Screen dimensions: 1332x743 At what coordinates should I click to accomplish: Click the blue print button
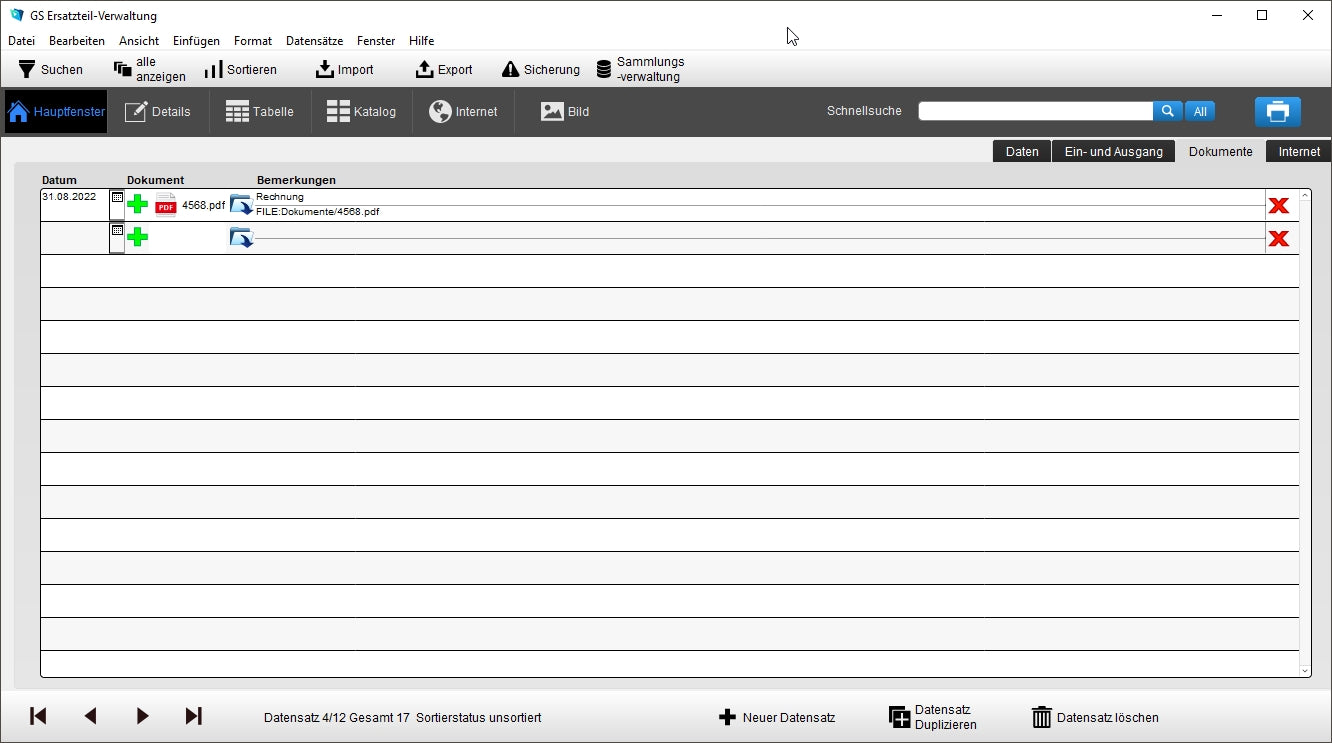(1277, 112)
